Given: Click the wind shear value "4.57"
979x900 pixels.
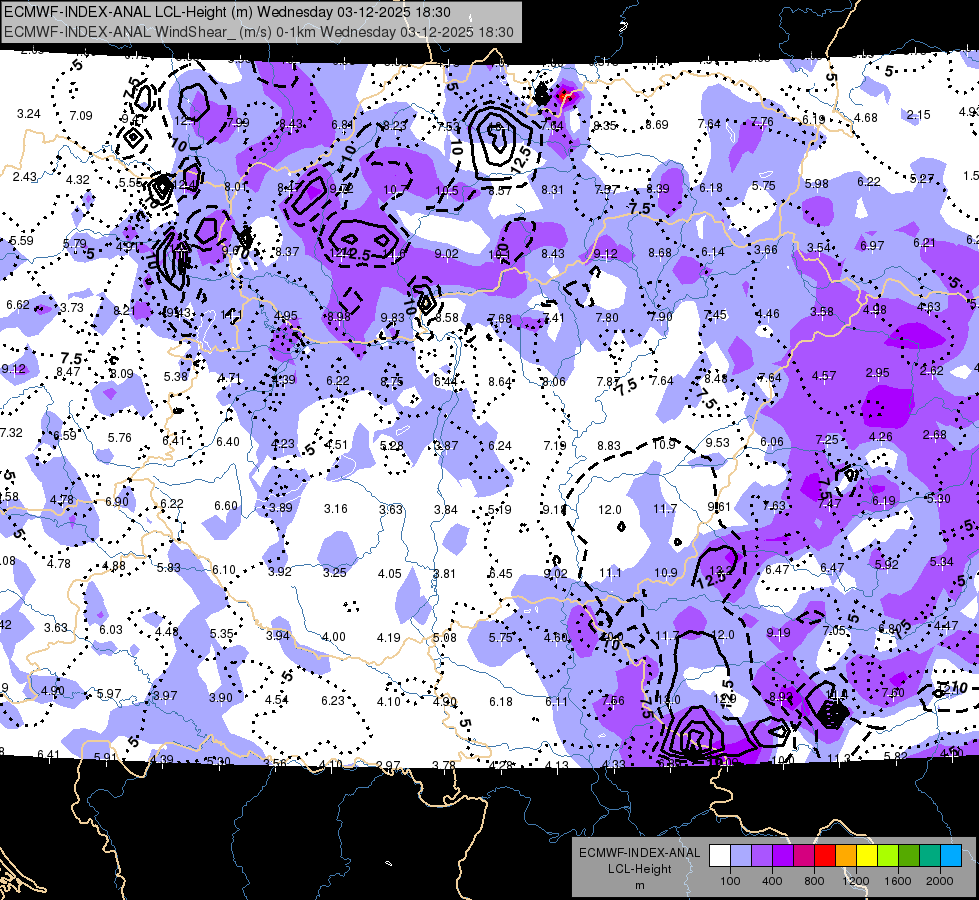Looking at the screenshot, I should pyautogui.click(x=824, y=376).
